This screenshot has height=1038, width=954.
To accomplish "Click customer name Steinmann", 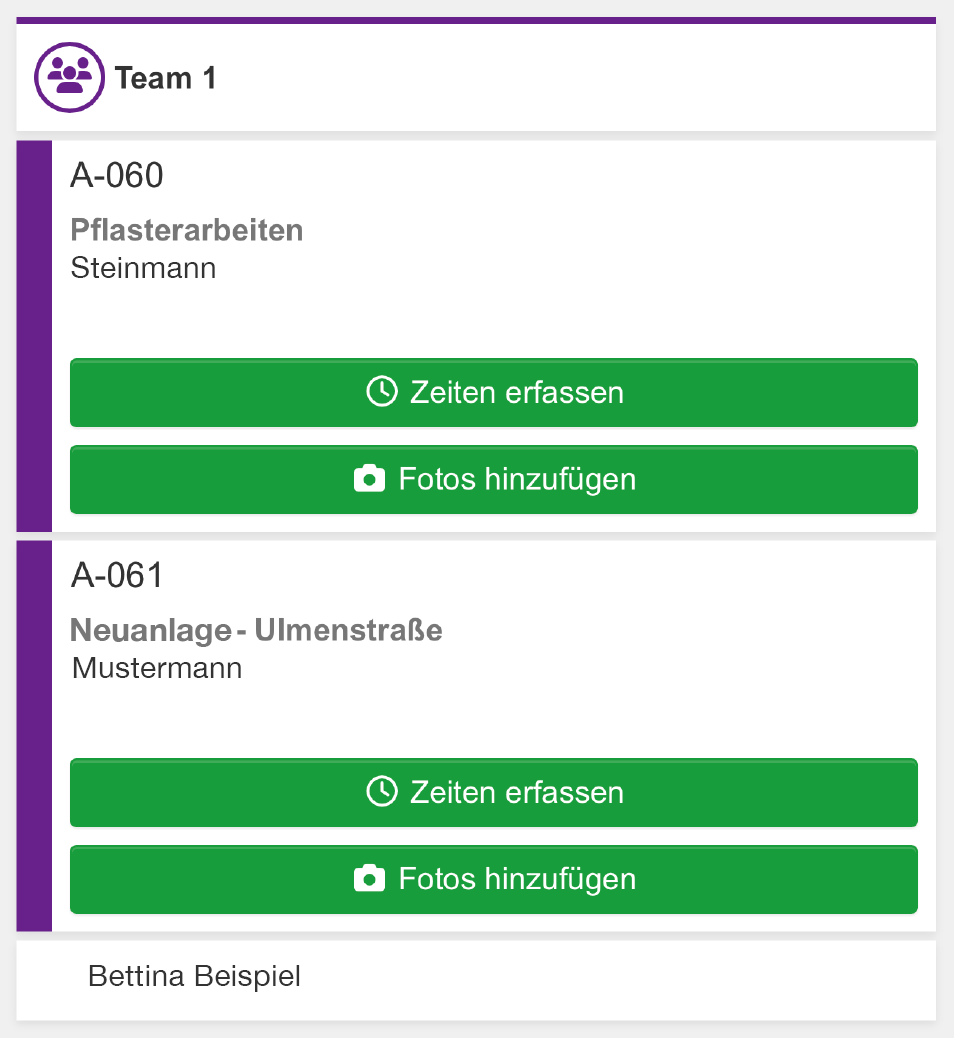I will click(144, 268).
